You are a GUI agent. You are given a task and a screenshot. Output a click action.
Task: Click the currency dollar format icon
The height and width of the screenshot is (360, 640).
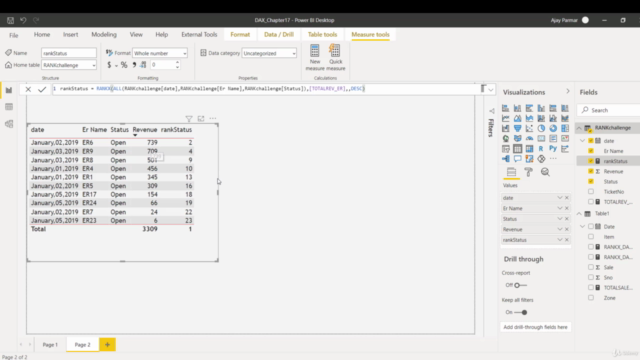click(x=109, y=65)
